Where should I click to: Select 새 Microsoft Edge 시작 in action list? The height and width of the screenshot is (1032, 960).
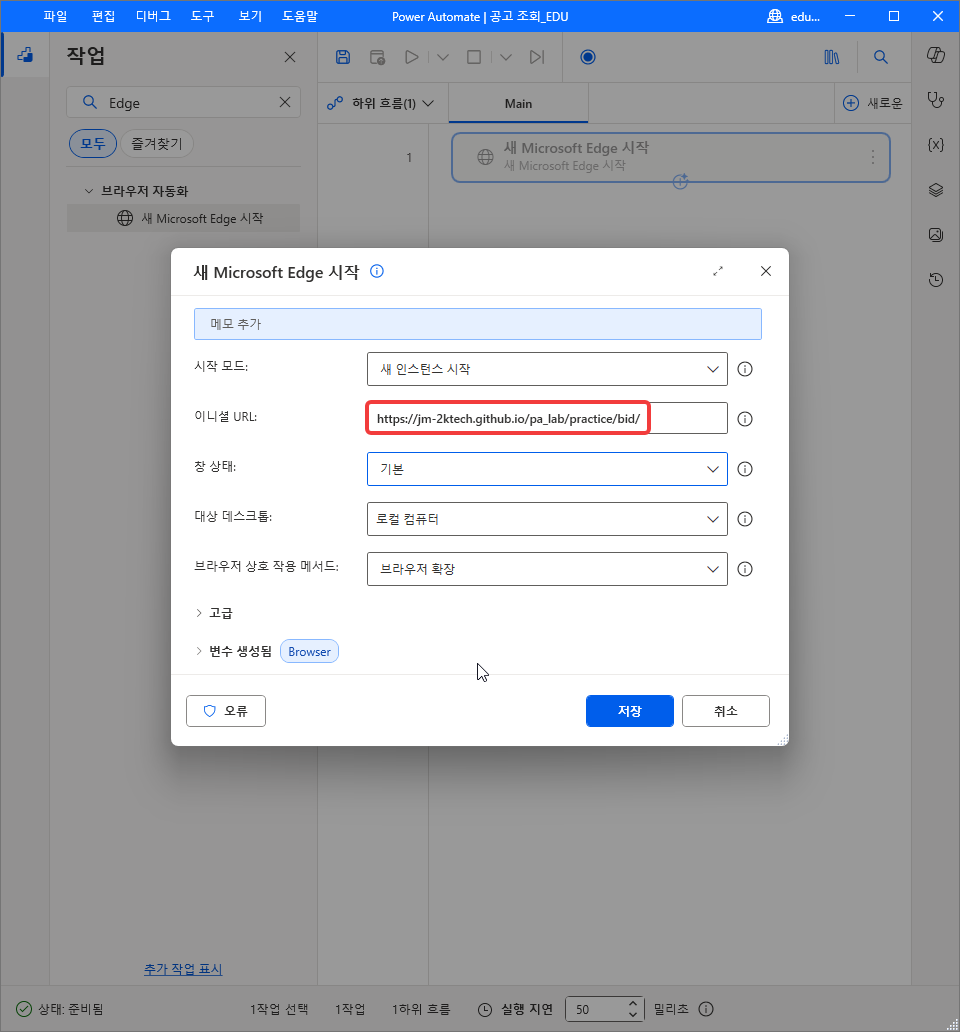184,218
